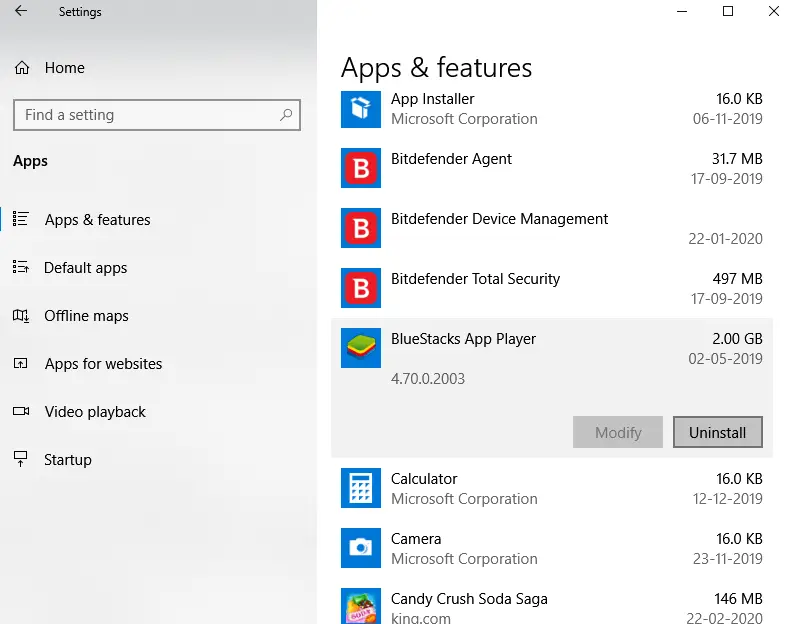This screenshot has height=624, width=788.
Task: Click the Calculator app icon
Action: tap(361, 488)
